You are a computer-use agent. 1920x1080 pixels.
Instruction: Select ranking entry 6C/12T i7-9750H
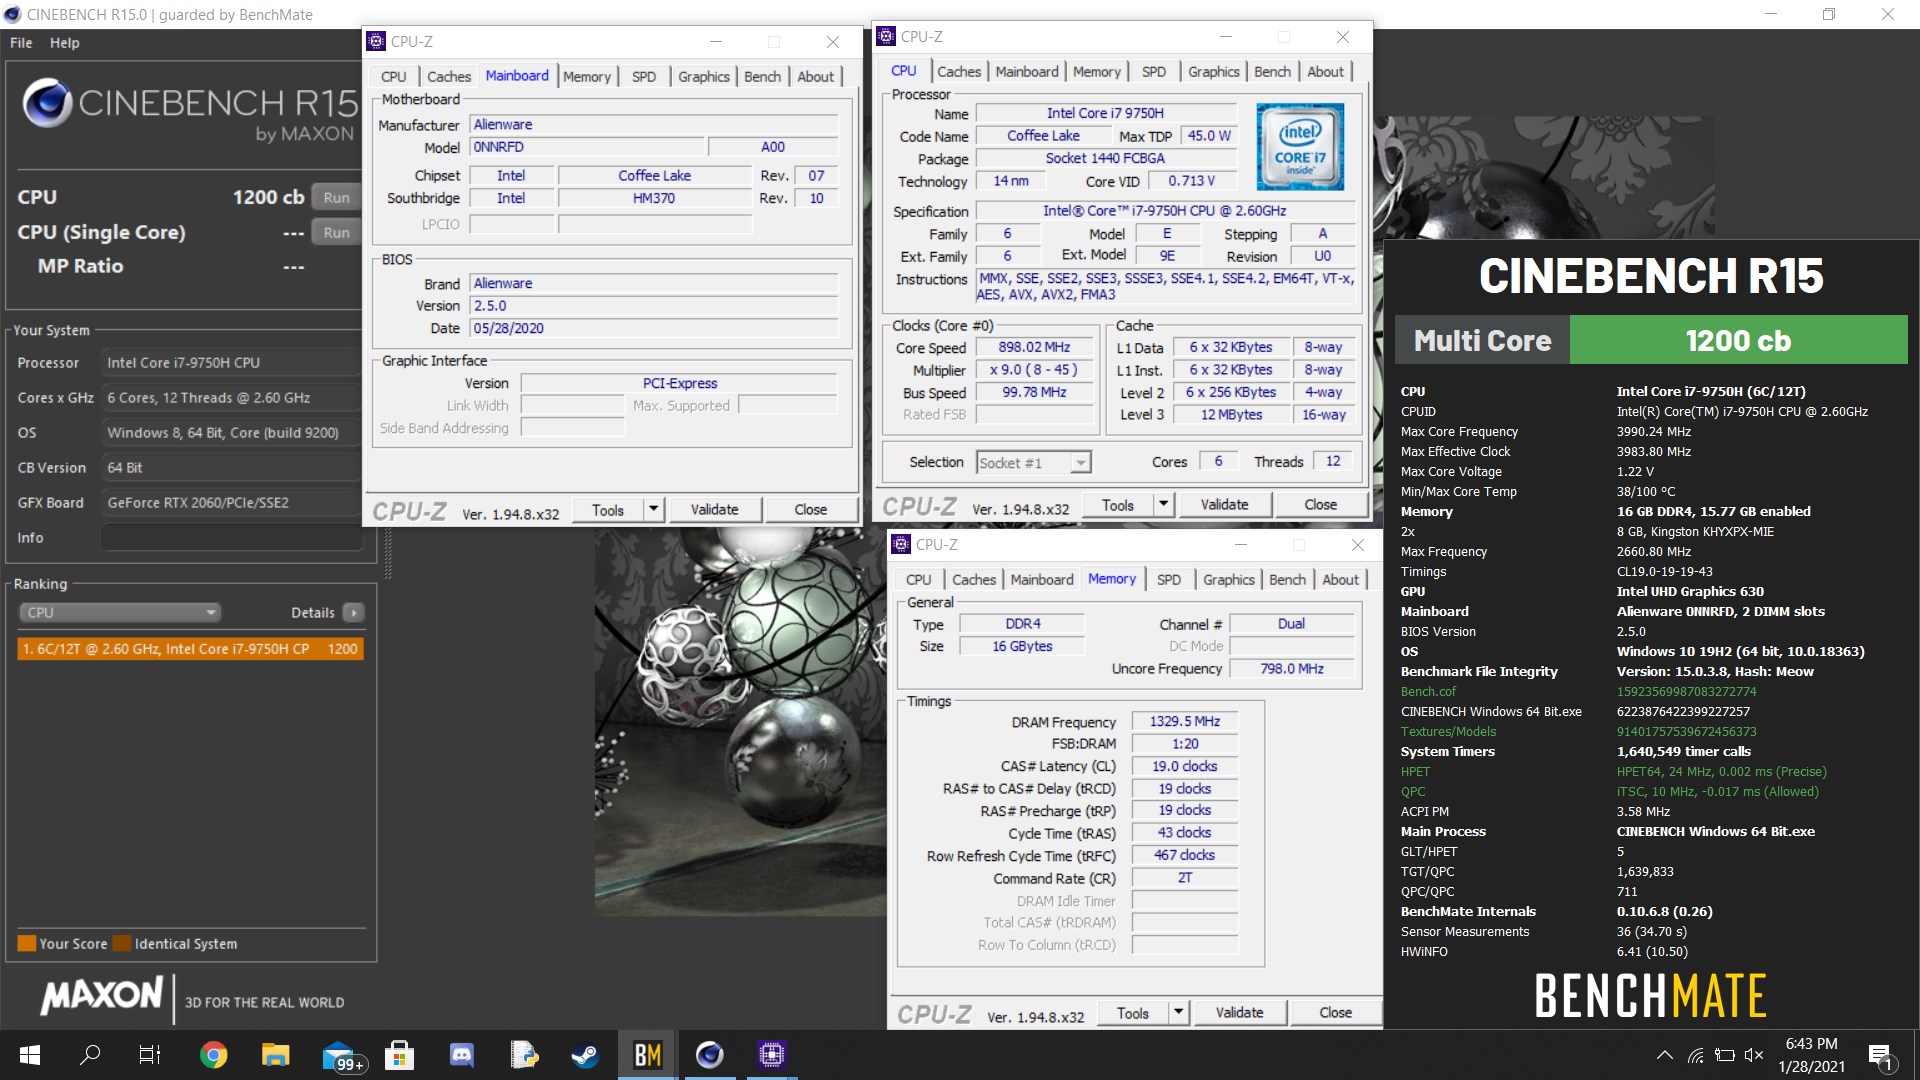coord(190,649)
